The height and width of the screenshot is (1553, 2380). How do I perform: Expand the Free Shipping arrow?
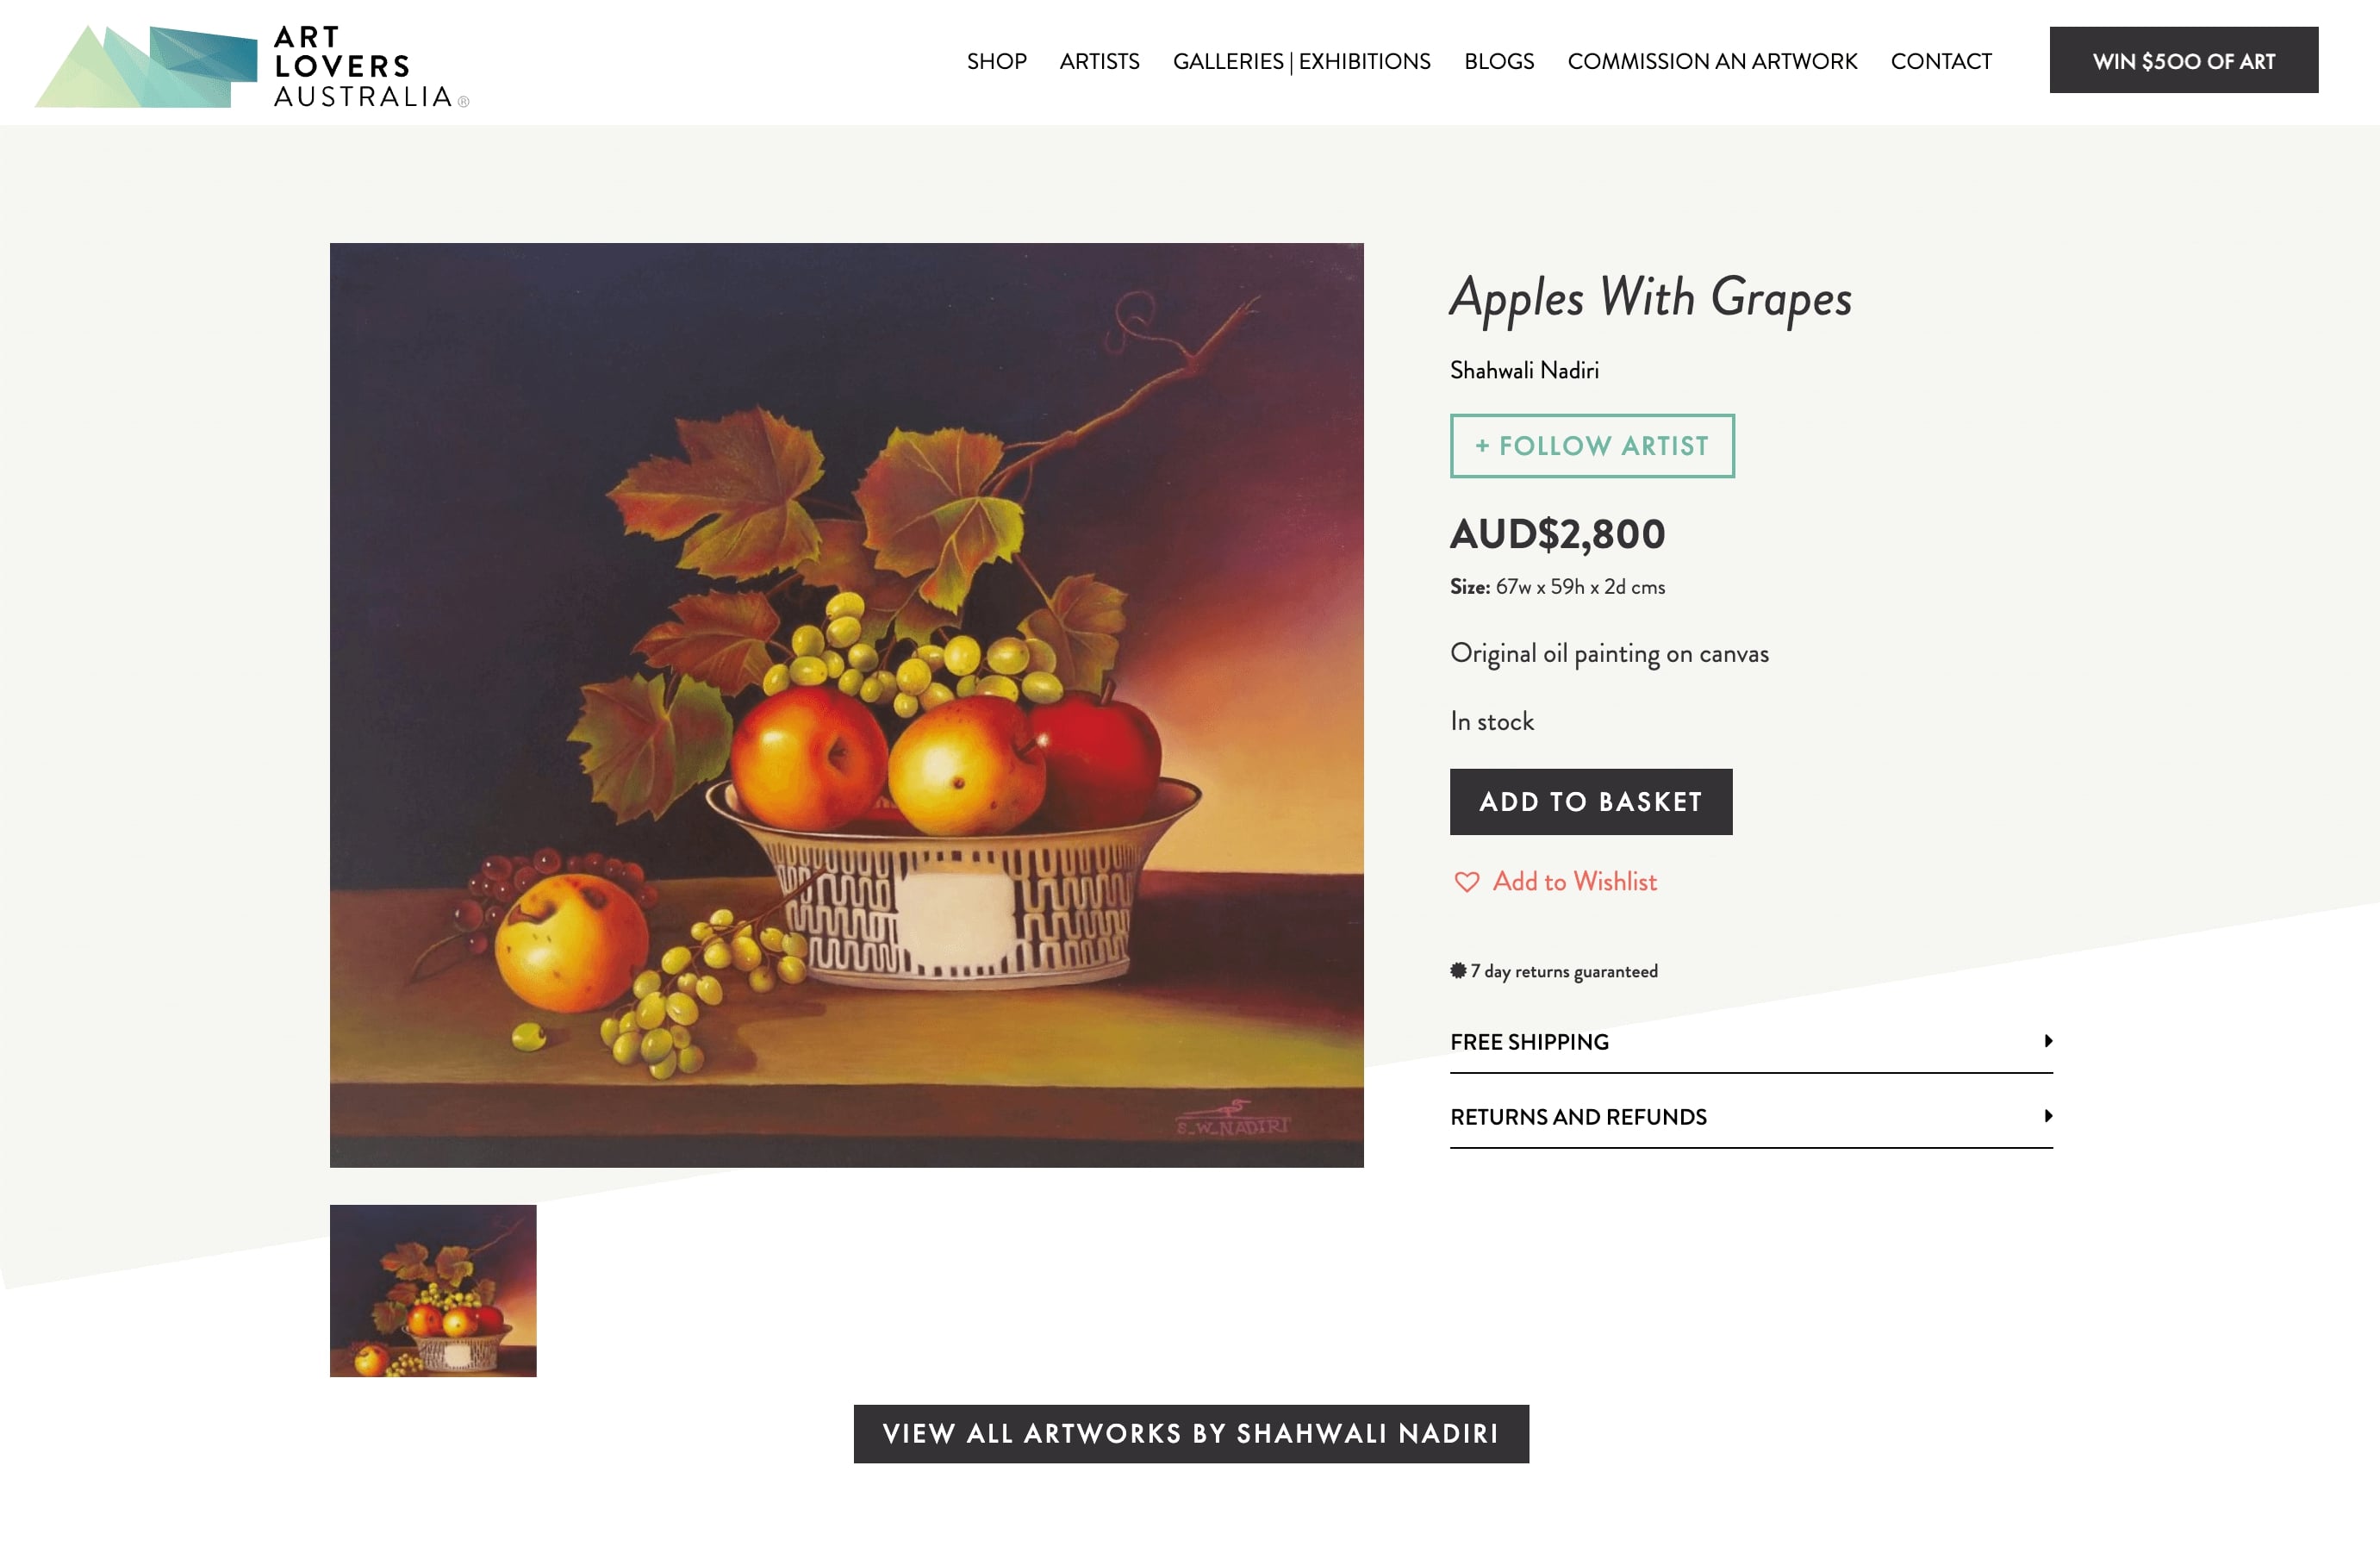2048,1041
